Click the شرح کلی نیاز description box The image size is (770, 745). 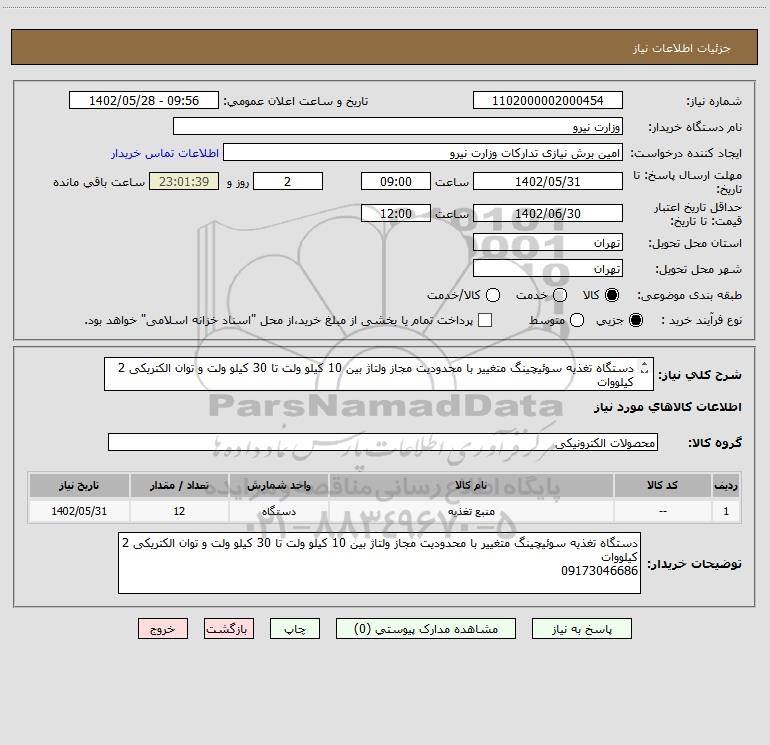point(379,374)
